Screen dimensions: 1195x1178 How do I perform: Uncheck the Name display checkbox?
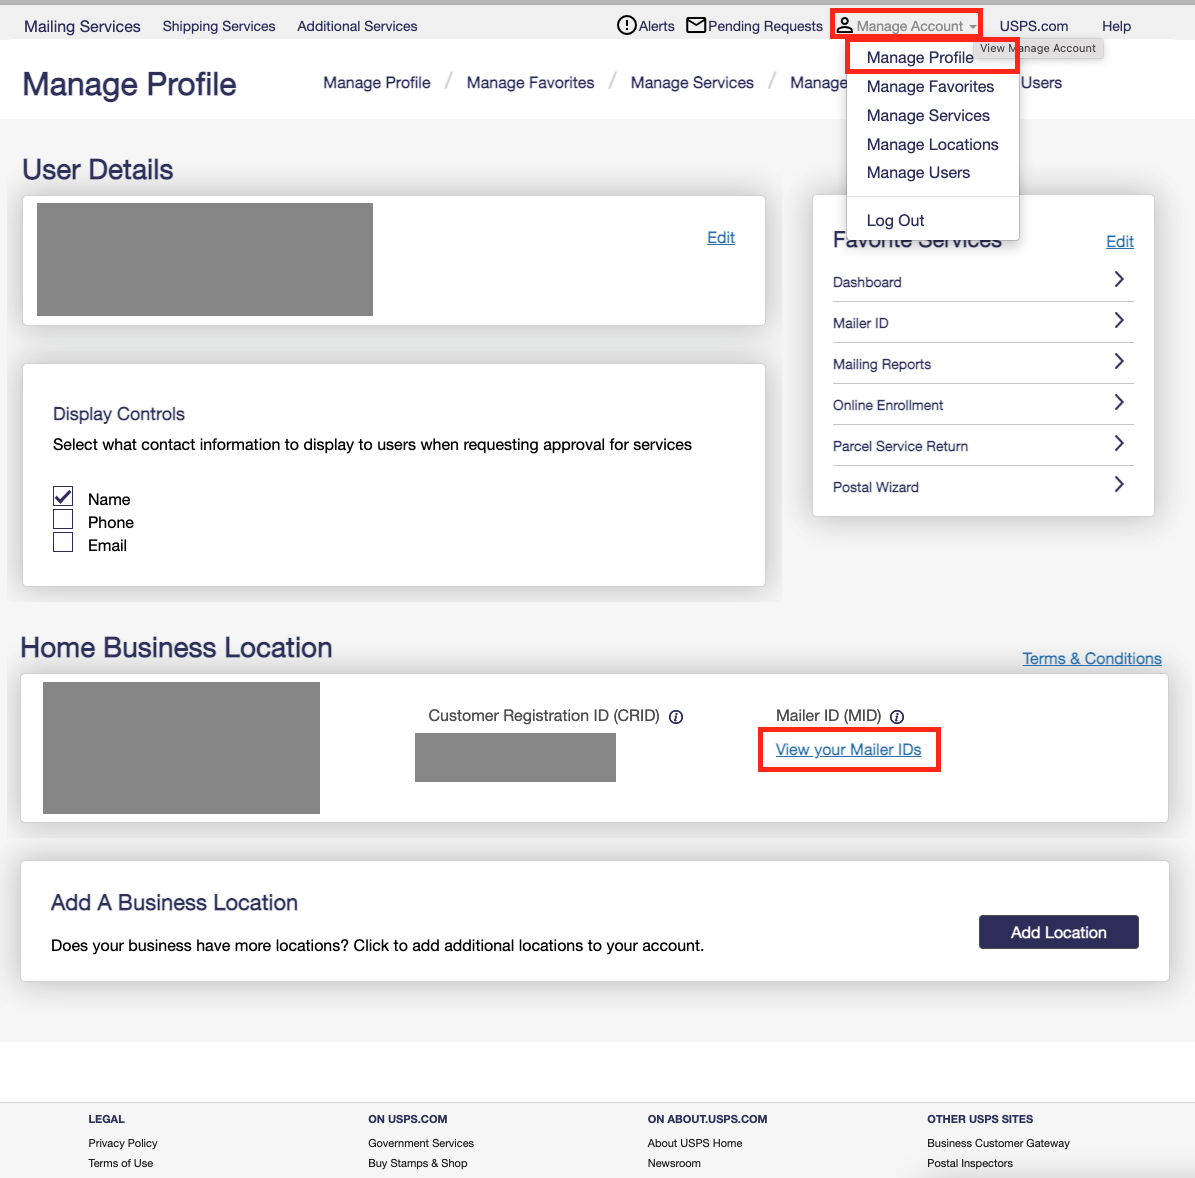(x=63, y=496)
